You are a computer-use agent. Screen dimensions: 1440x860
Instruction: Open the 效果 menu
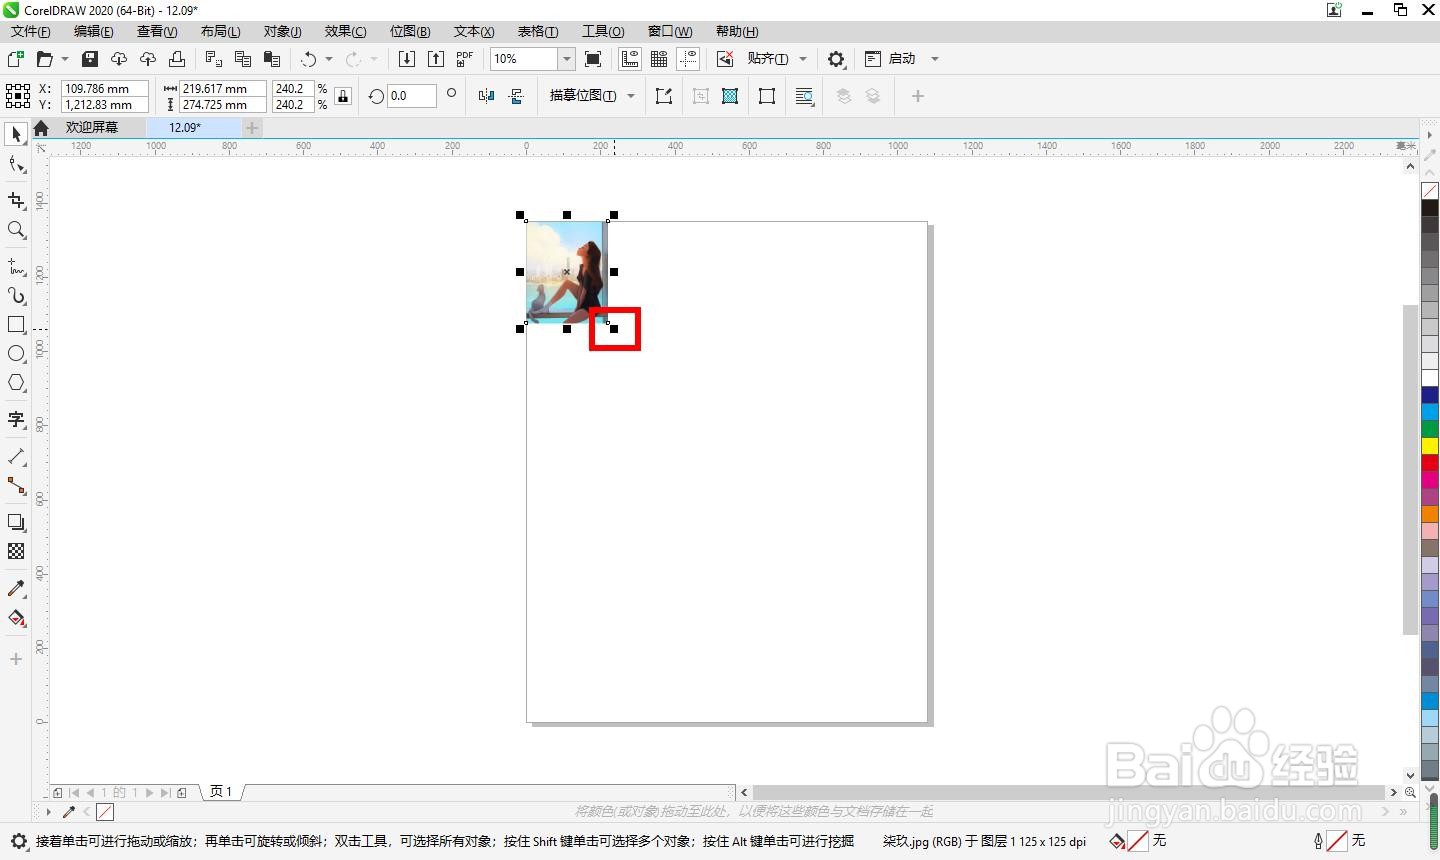pos(345,31)
